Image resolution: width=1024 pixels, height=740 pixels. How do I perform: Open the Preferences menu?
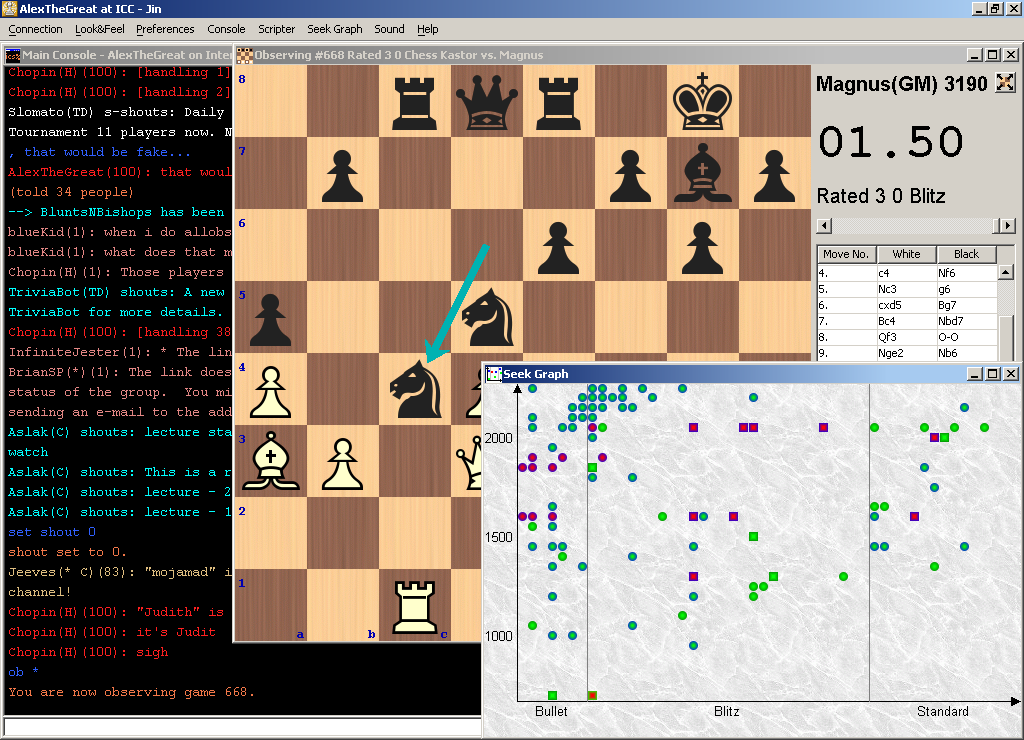[x=166, y=29]
